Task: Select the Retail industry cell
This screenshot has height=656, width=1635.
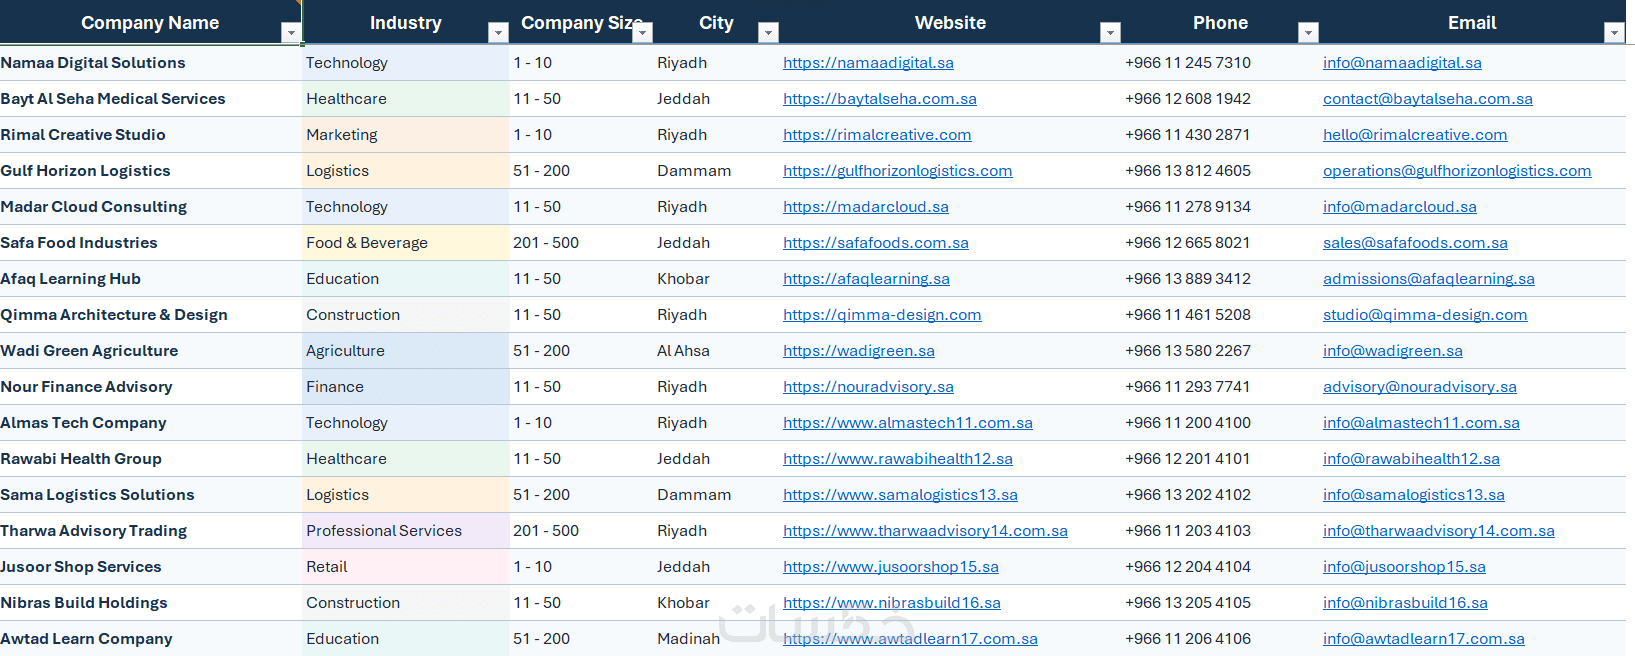Action: [x=406, y=567]
